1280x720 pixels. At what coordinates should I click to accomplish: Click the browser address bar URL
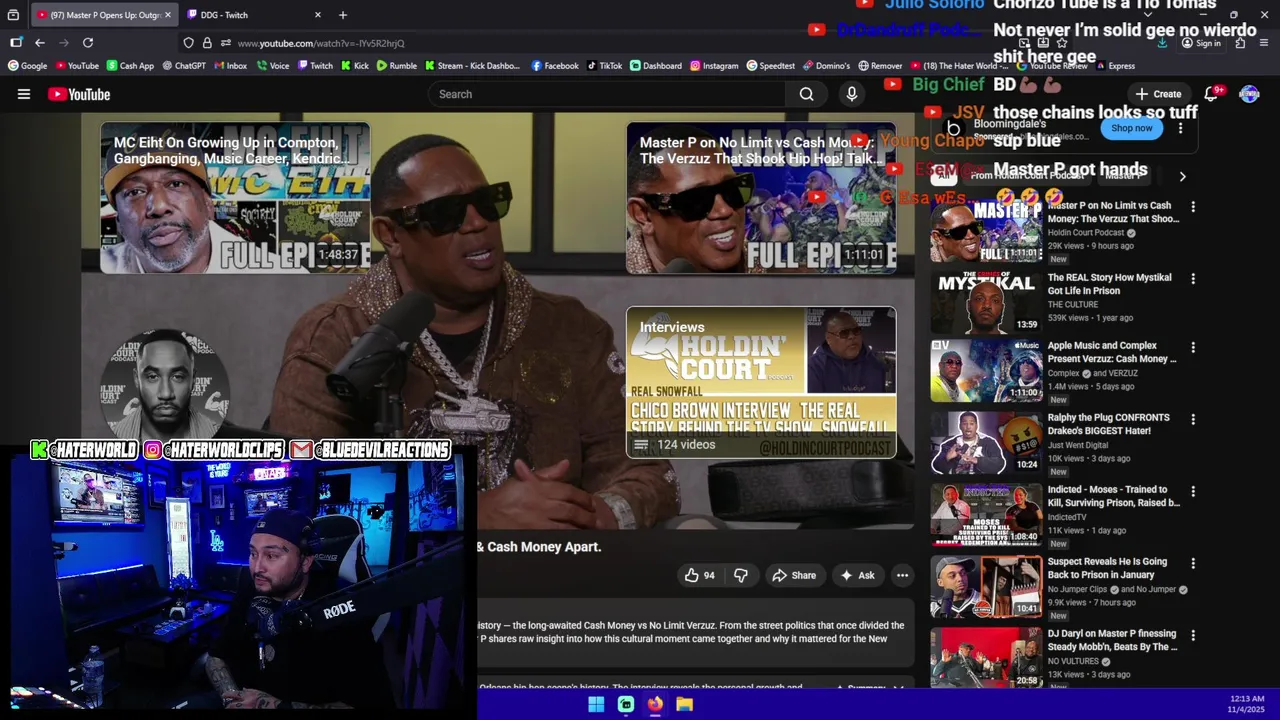click(x=320, y=43)
